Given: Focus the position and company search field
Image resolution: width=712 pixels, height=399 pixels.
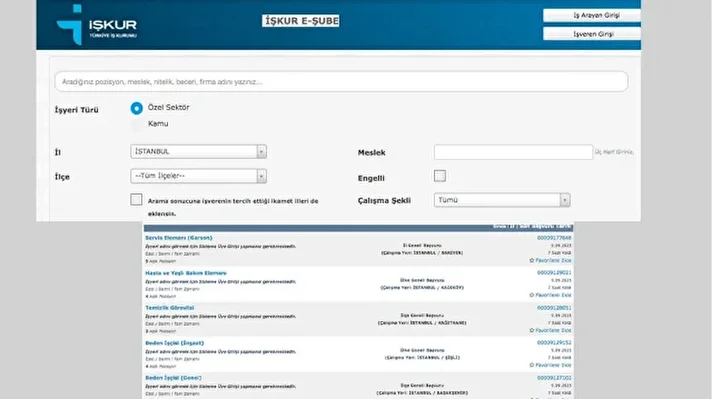Looking at the screenshot, I should tap(341, 82).
